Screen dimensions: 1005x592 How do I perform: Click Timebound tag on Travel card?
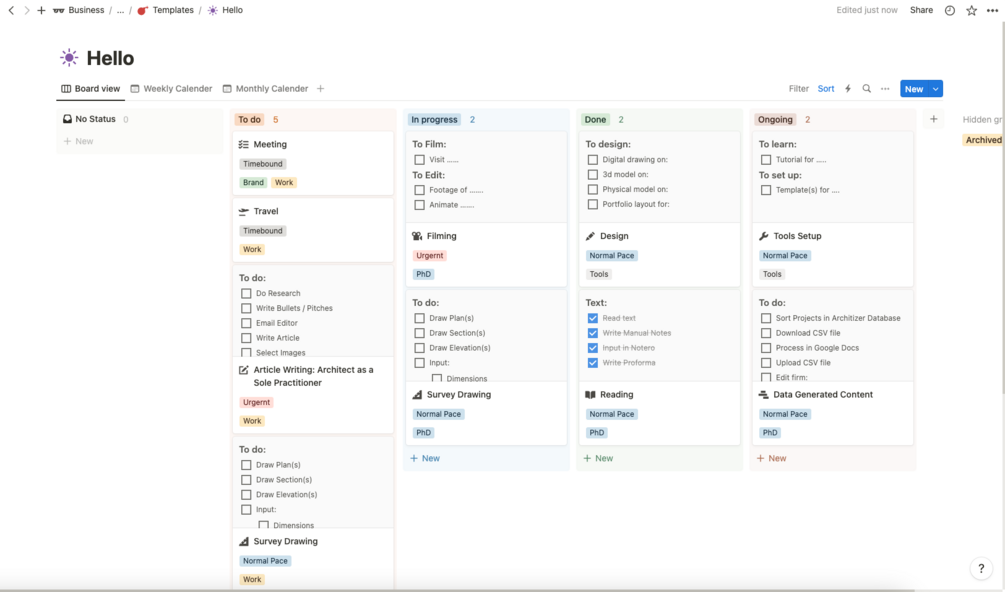(263, 231)
